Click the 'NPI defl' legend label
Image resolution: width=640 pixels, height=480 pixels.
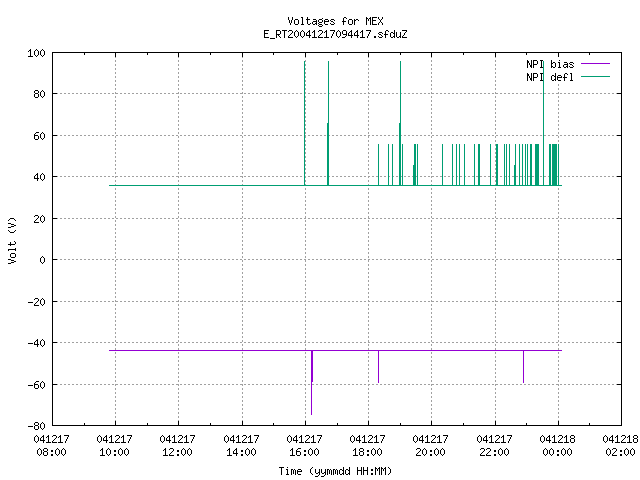(550, 77)
